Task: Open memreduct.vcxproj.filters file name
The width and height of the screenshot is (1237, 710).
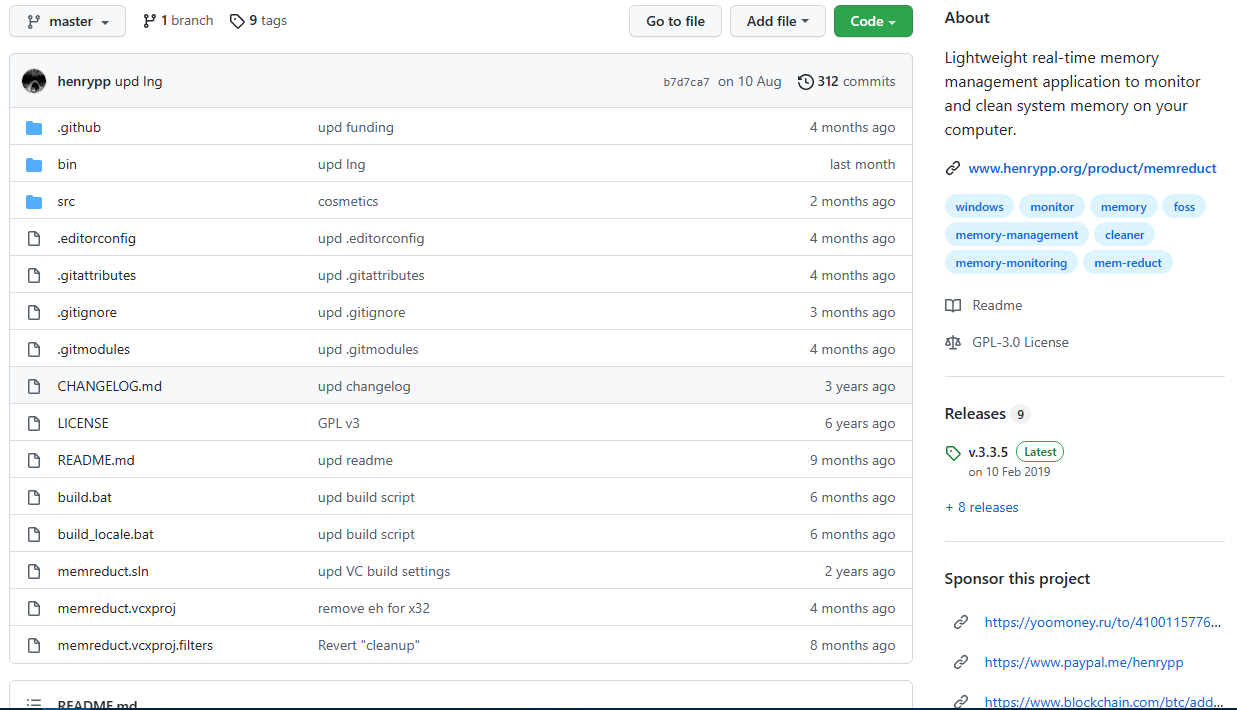Action: coord(135,645)
